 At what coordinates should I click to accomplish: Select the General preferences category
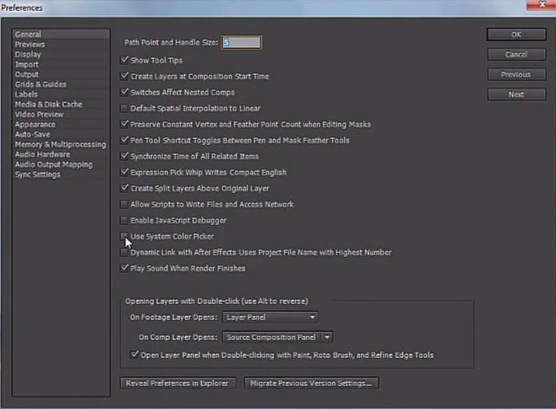pyautogui.click(x=61, y=34)
